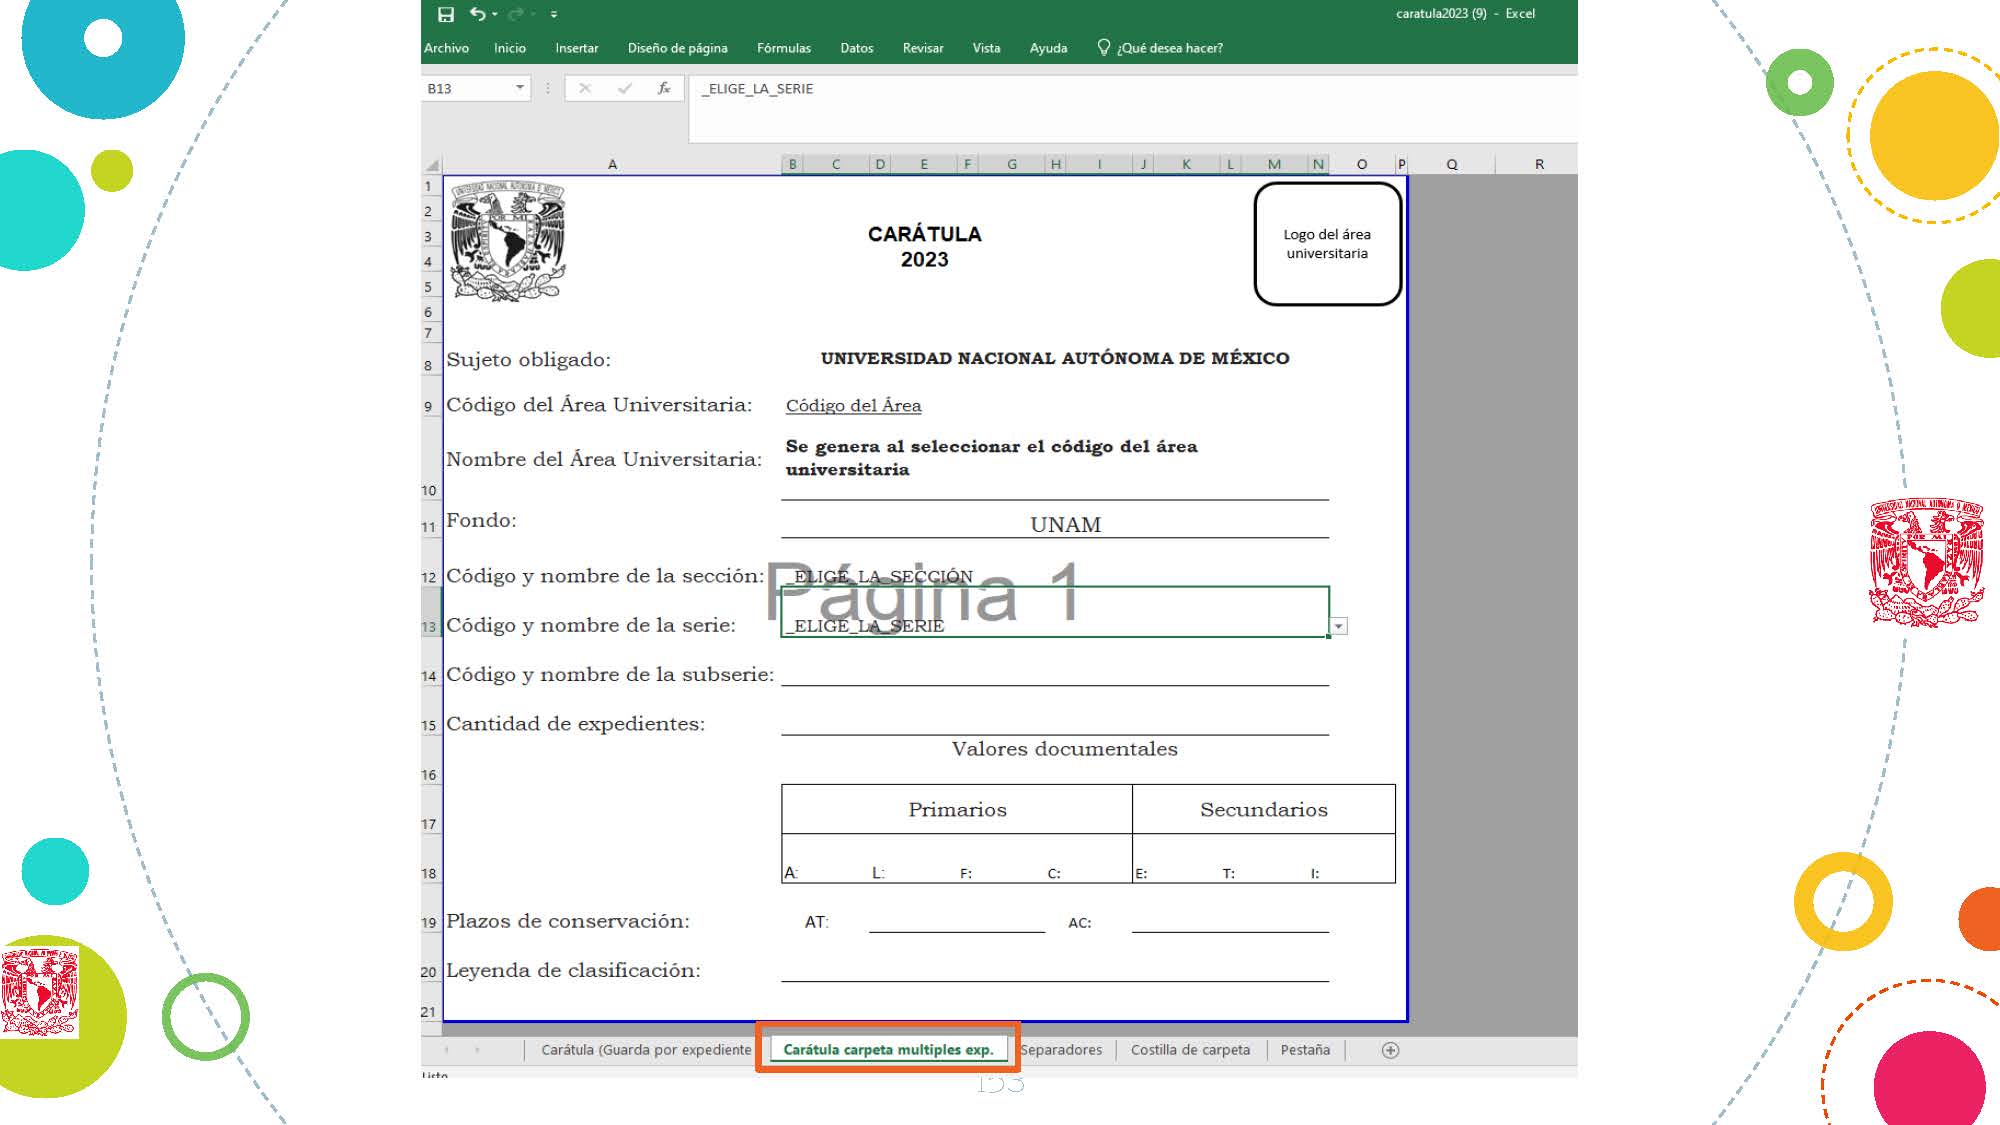Open the Undo history dropdown arrow

(x=495, y=14)
